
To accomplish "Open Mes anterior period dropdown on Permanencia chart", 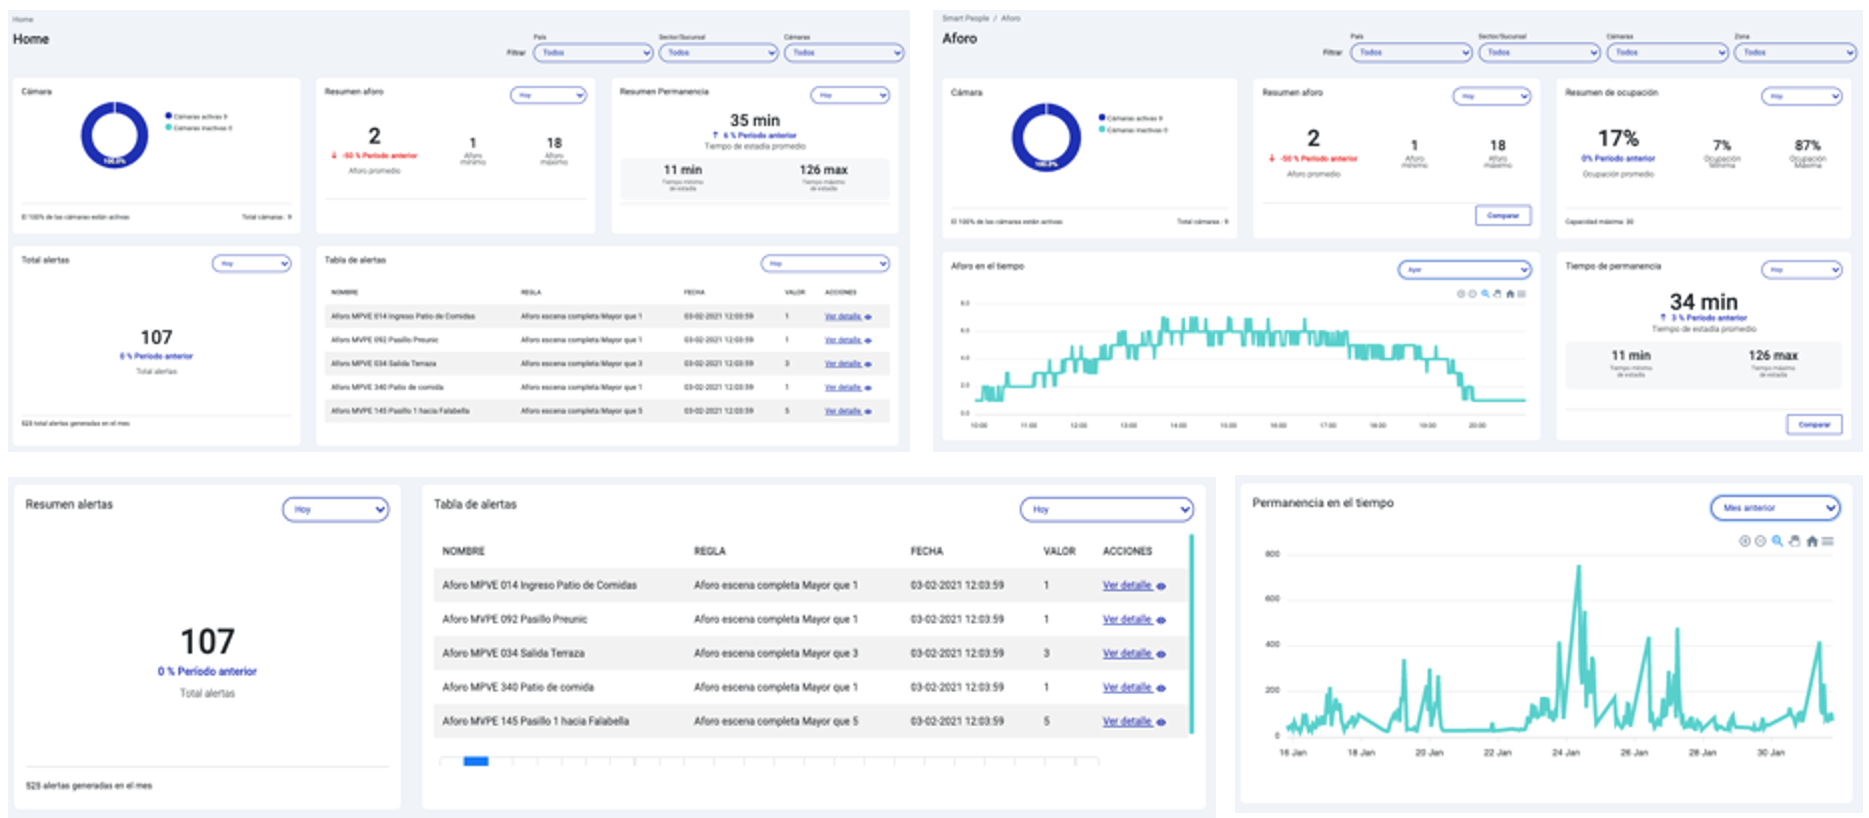I will [1774, 508].
